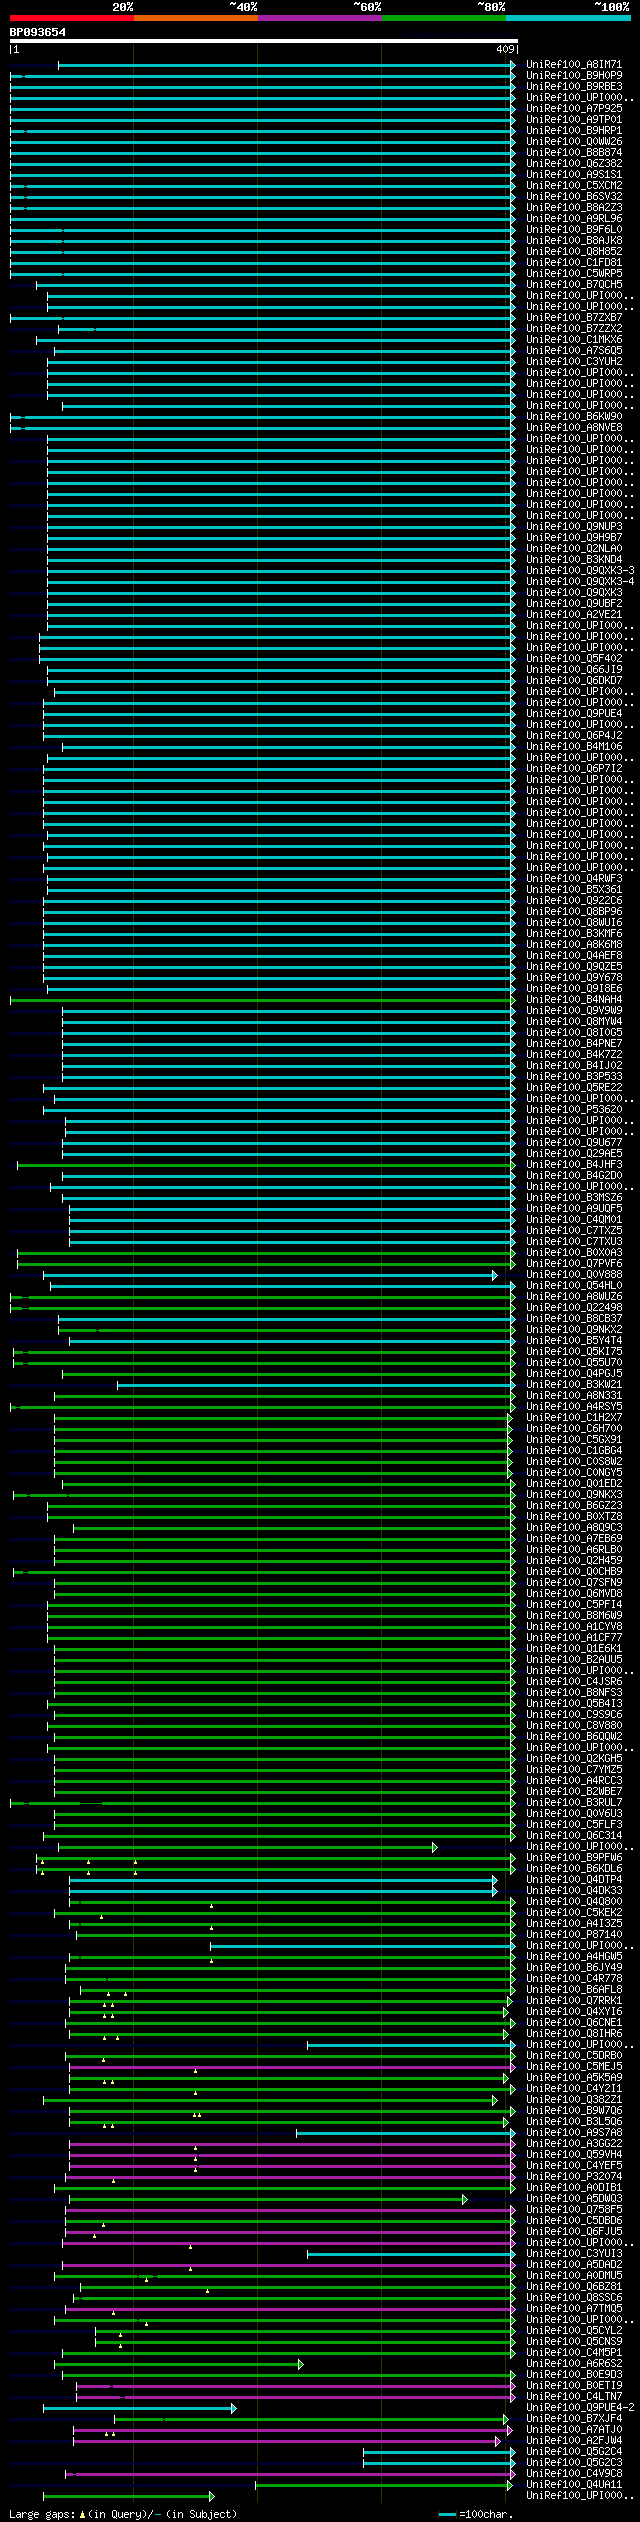Select the UniRef100_C7TXZ5 entry
Screen dimensions: 640x2522
(x=574, y=1230)
